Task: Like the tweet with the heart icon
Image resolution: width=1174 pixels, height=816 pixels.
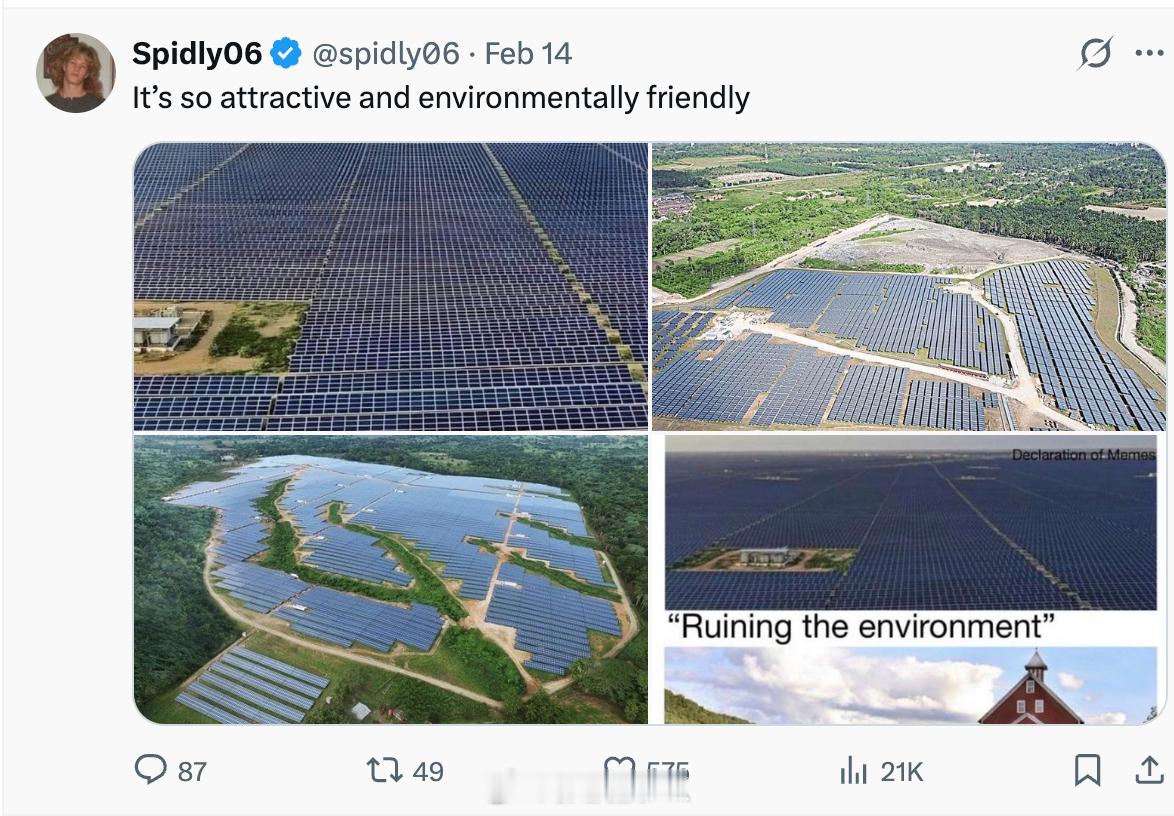Action: tap(620, 770)
